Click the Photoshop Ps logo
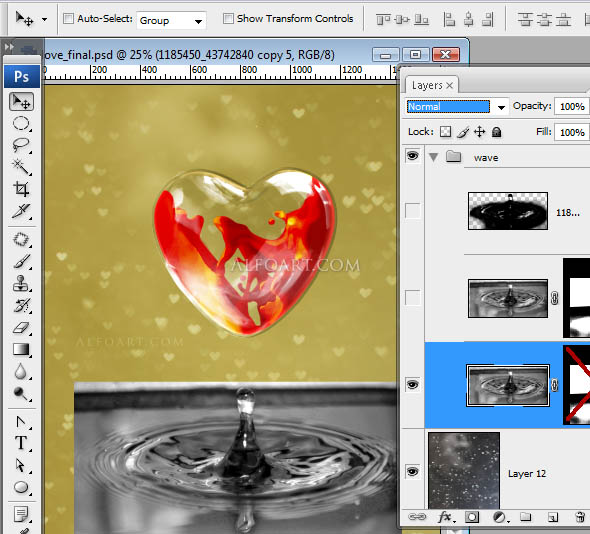 pos(21,76)
